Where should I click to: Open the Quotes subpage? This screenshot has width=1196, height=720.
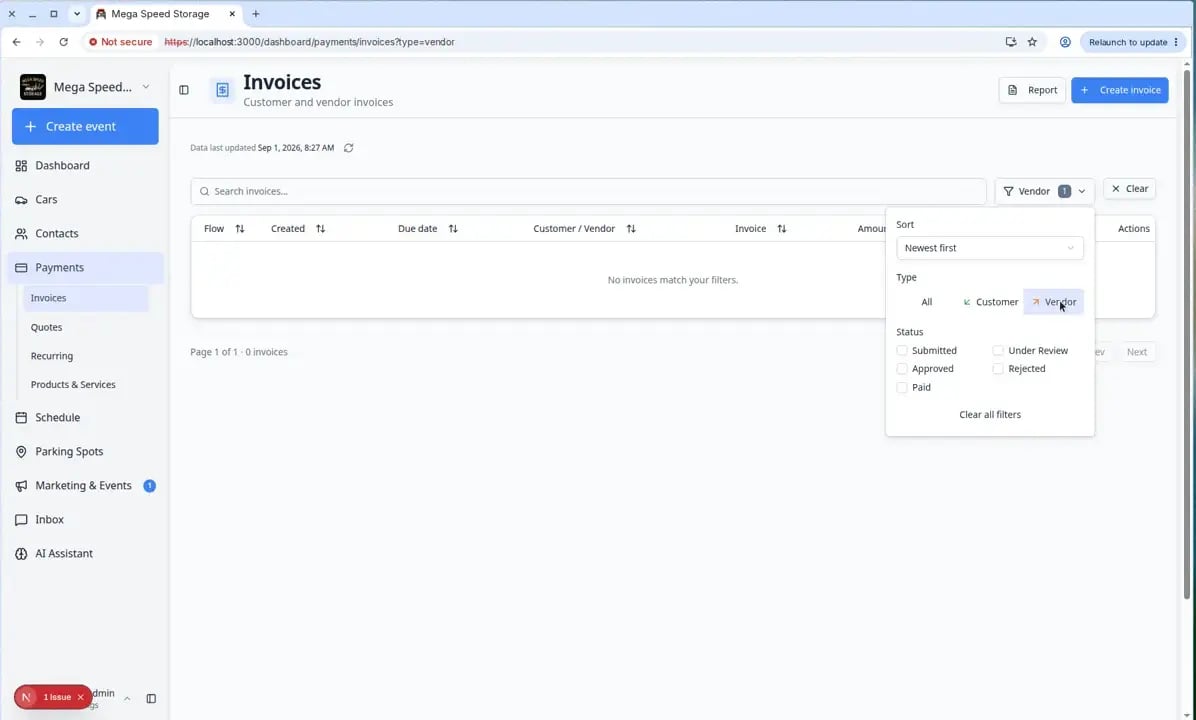click(47, 327)
